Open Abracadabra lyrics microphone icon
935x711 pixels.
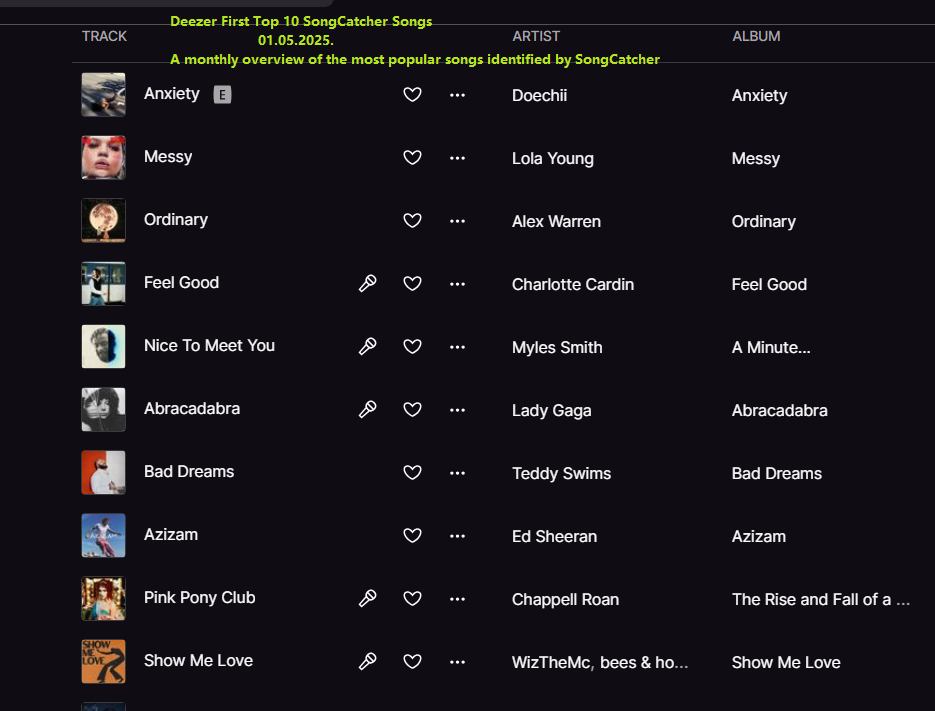(x=367, y=409)
